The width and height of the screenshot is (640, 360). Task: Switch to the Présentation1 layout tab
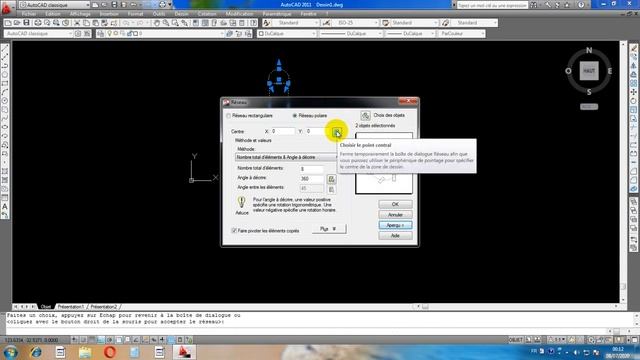(70, 307)
